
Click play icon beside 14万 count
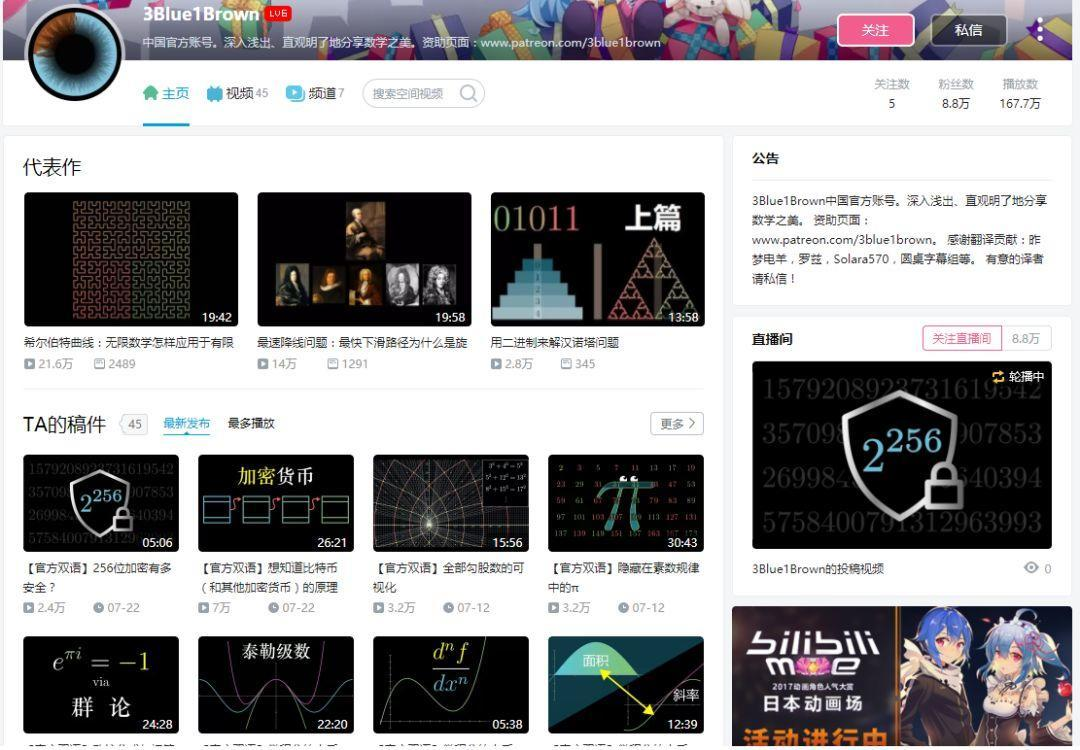coord(262,364)
